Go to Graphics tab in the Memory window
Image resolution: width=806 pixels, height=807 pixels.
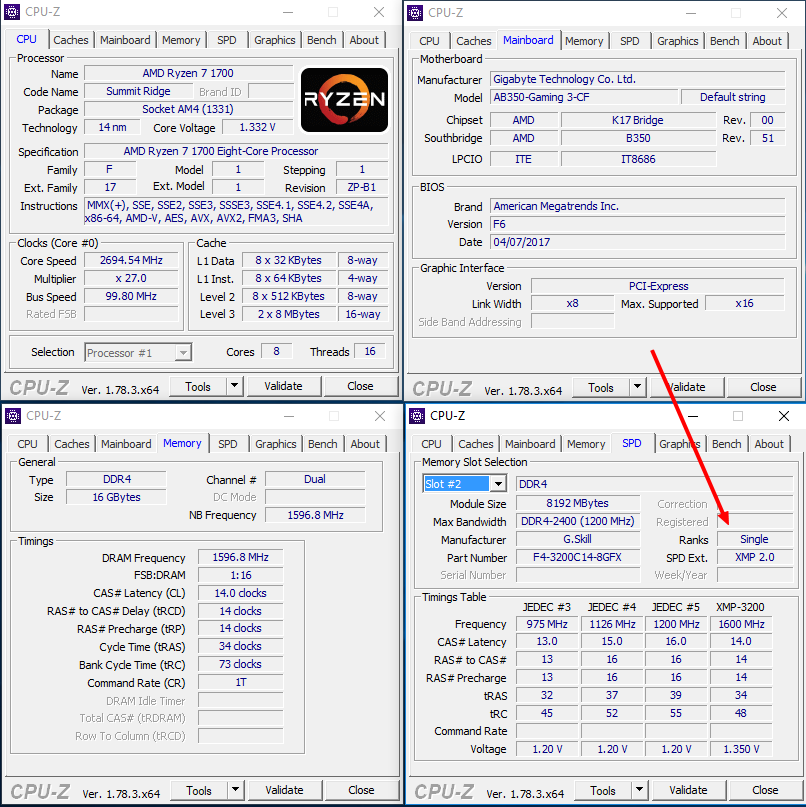tap(275, 444)
